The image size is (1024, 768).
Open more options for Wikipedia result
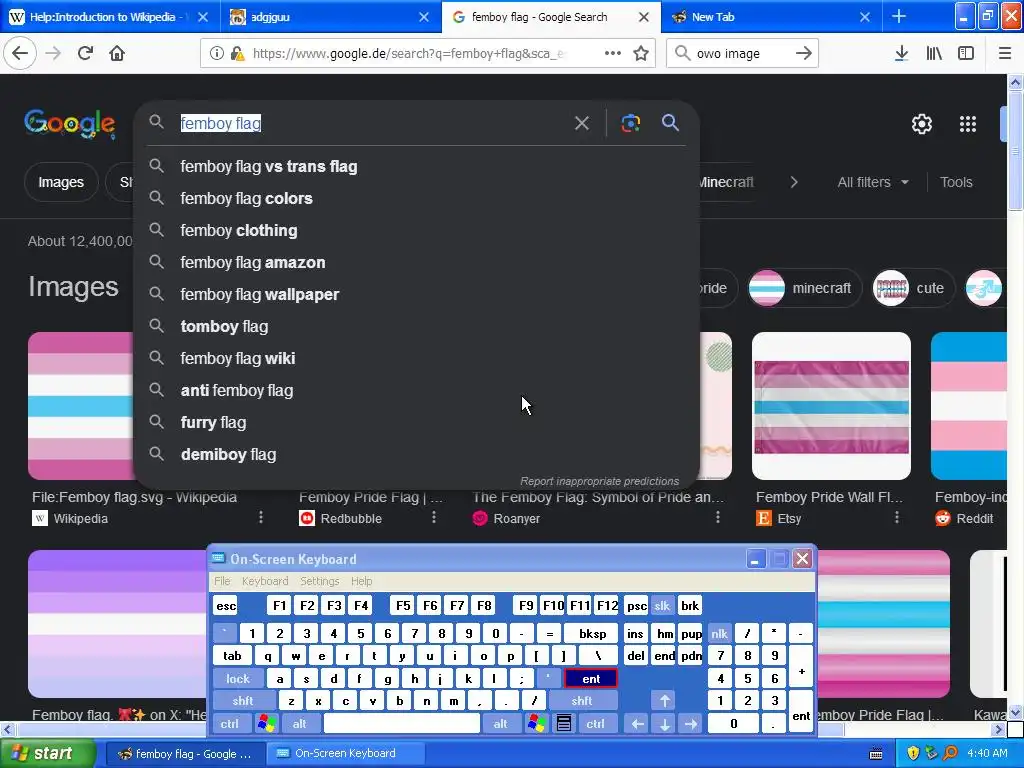pyautogui.click(x=261, y=517)
